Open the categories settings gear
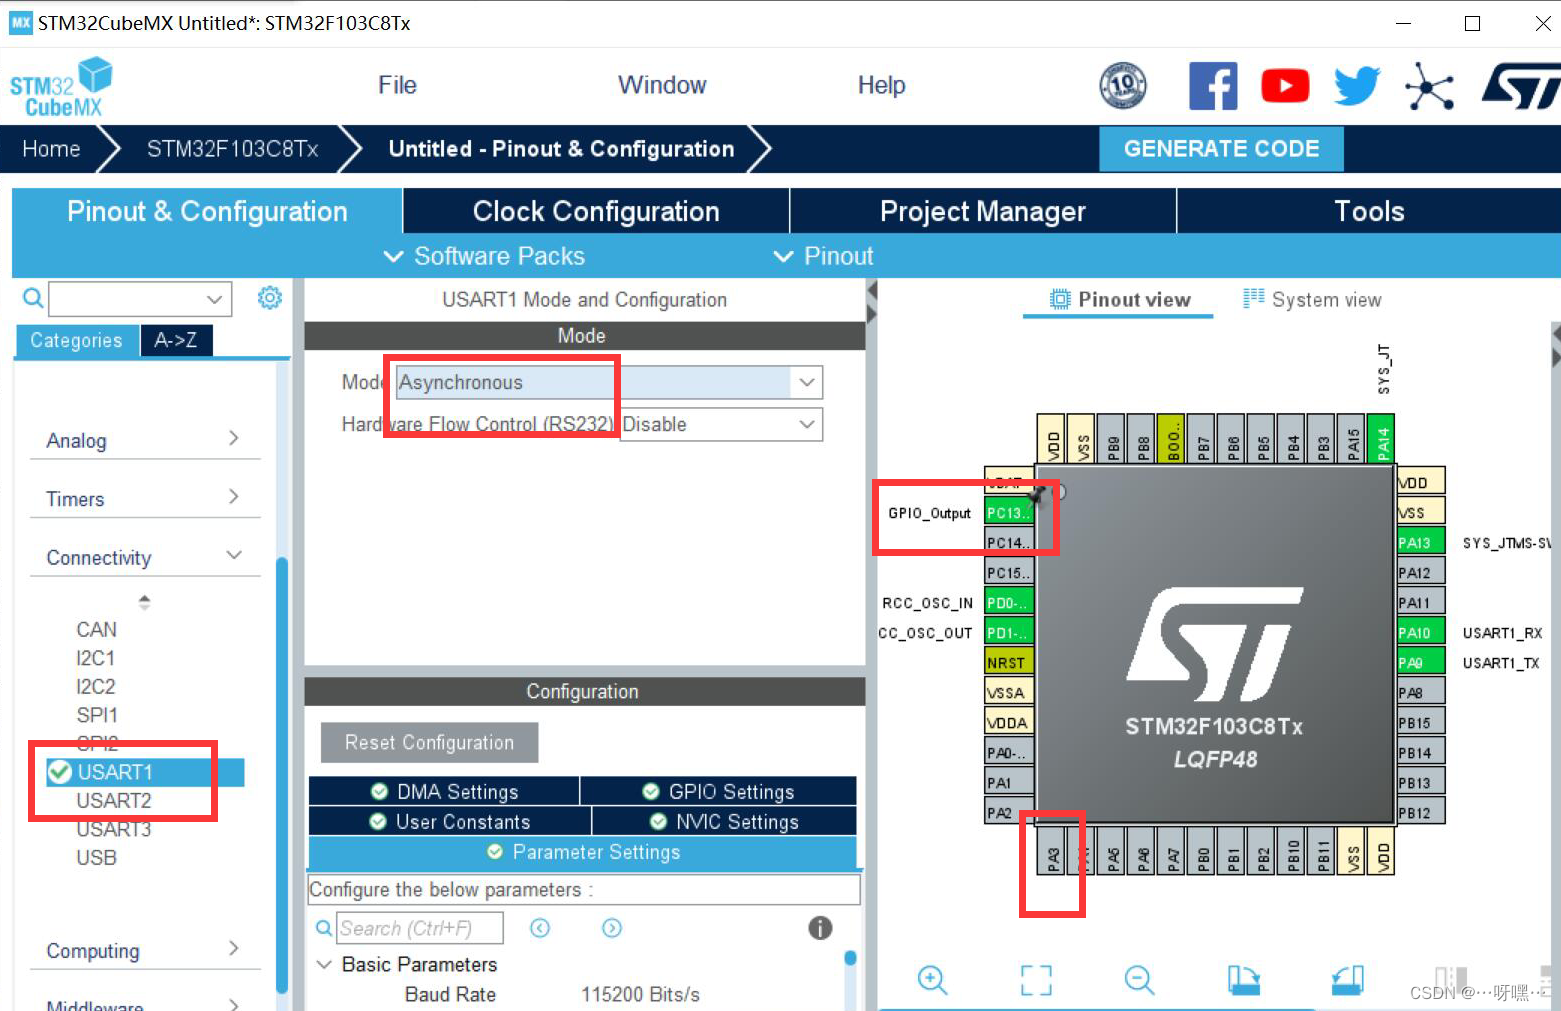 point(270,298)
